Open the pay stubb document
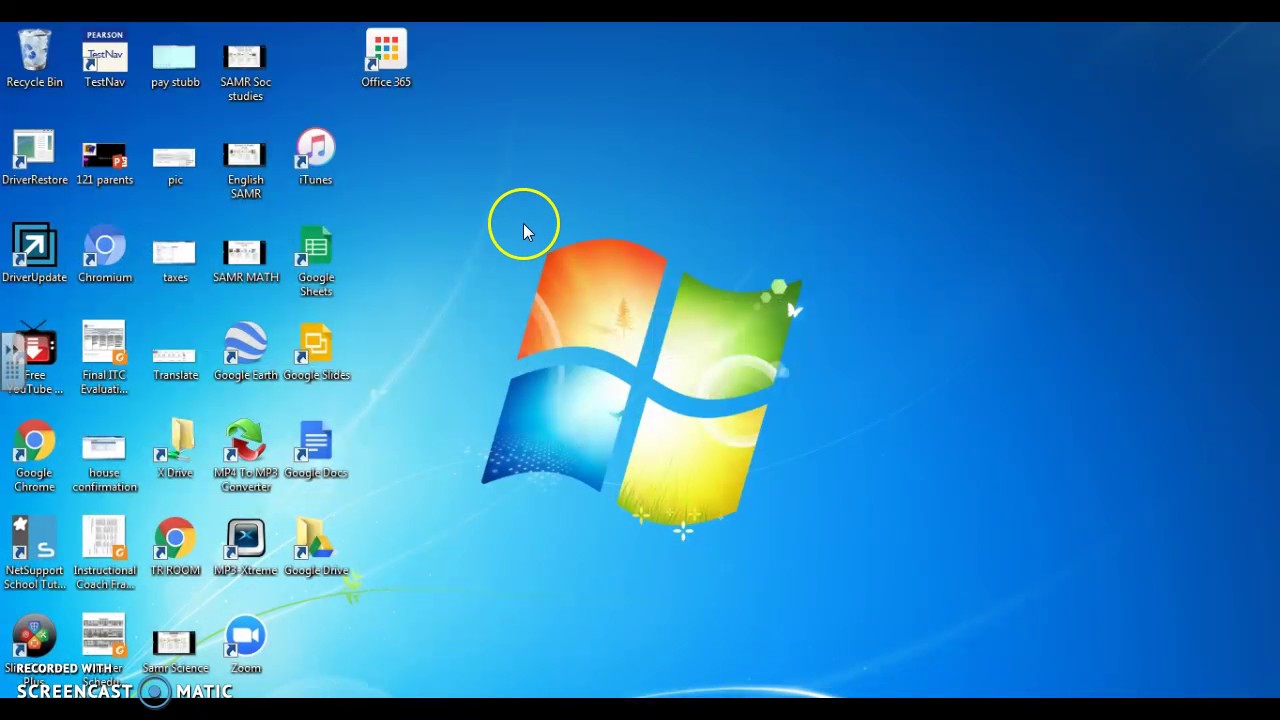The height and width of the screenshot is (720, 1280). coord(175,55)
